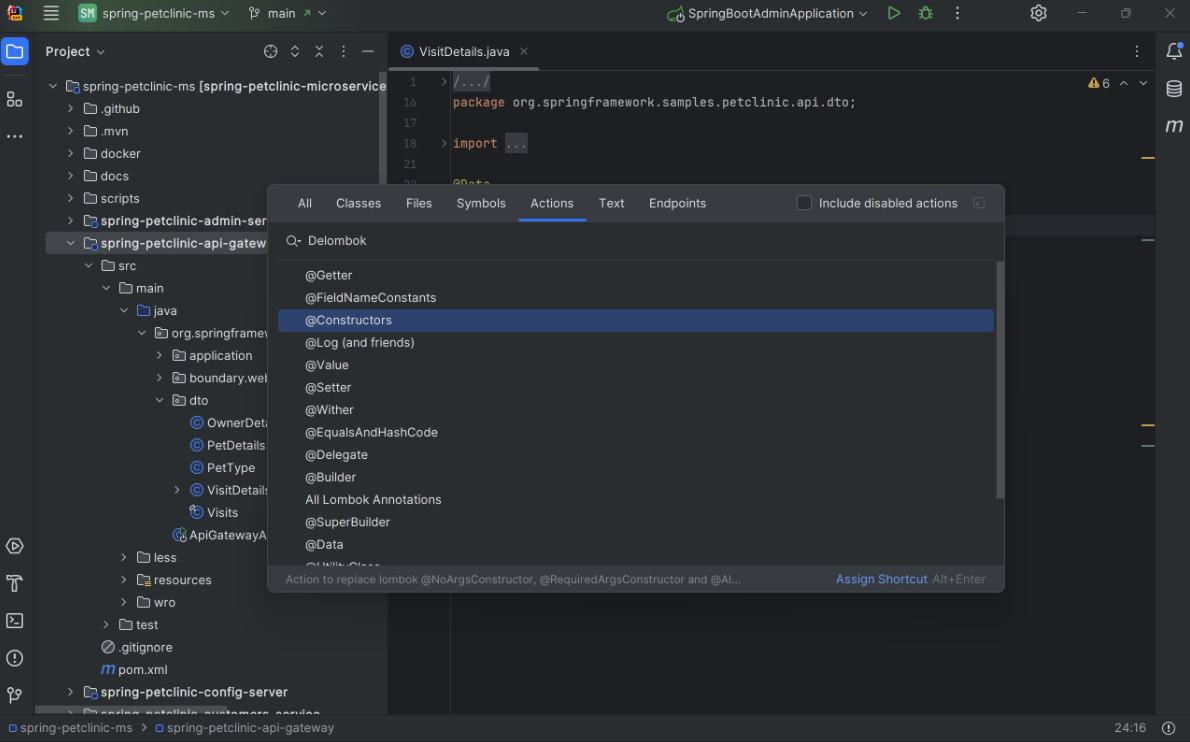Open the Structure tool window
The width and height of the screenshot is (1190, 742).
[x=15, y=99]
